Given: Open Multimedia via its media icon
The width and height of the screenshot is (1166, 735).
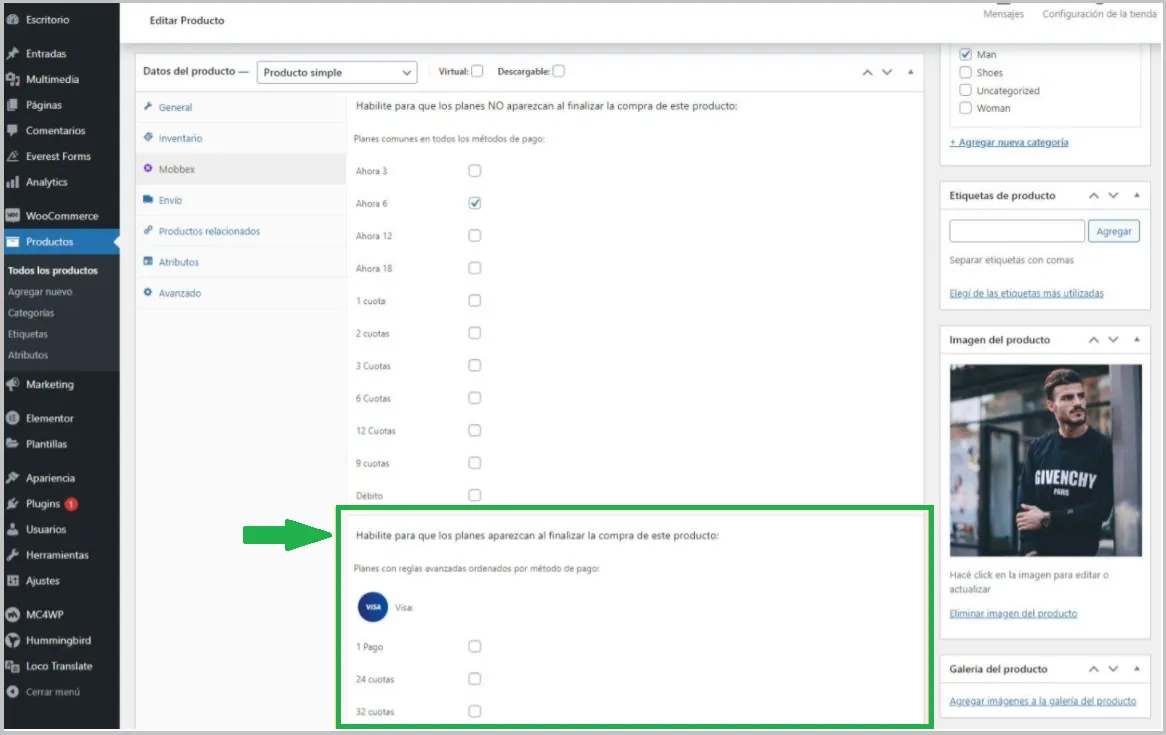Looking at the screenshot, I should [x=12, y=80].
